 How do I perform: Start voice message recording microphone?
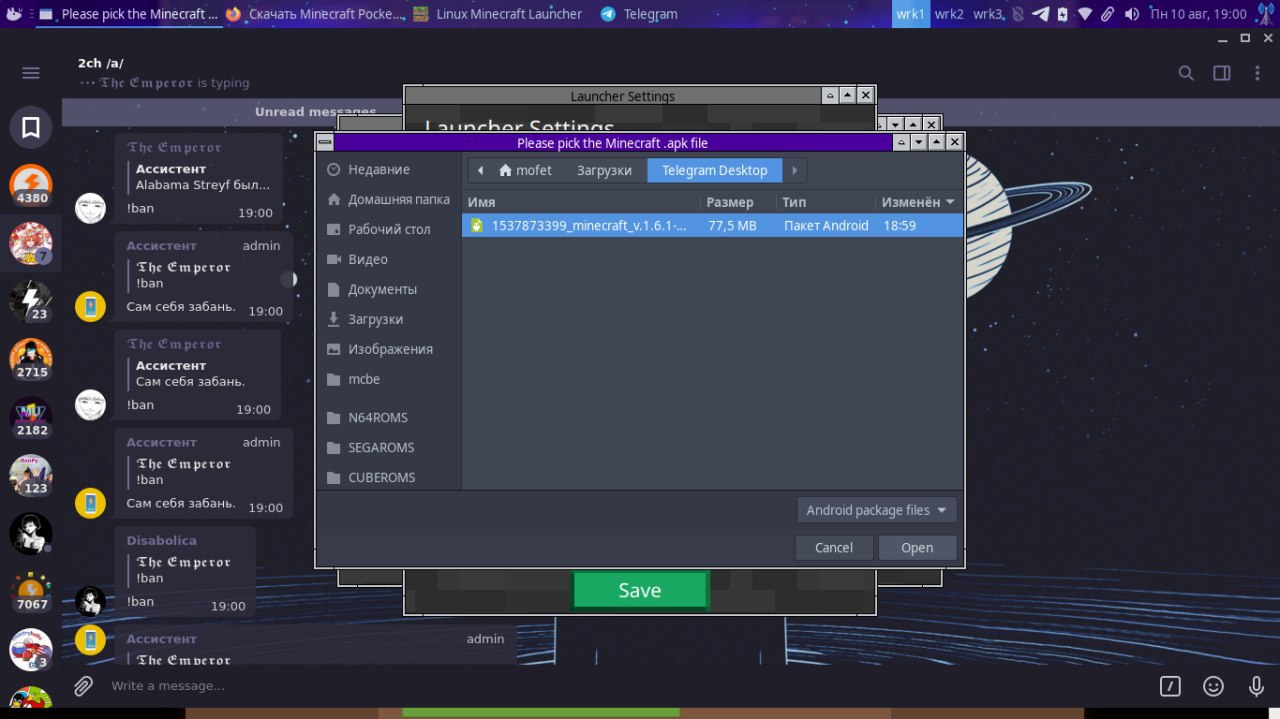pos(1257,686)
